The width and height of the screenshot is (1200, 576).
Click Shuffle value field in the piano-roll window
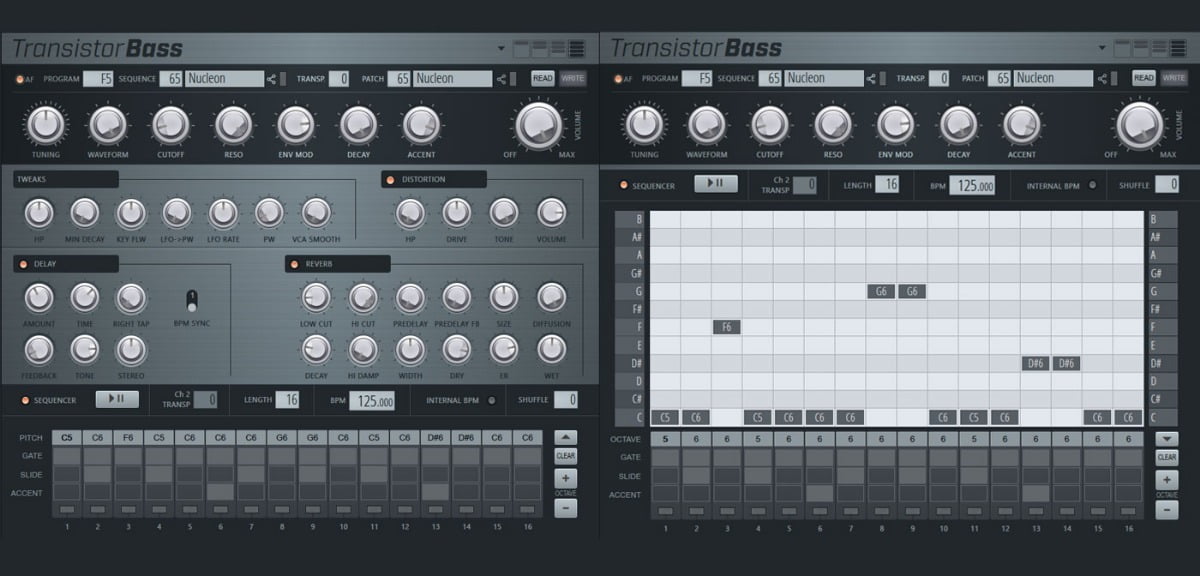click(1167, 185)
